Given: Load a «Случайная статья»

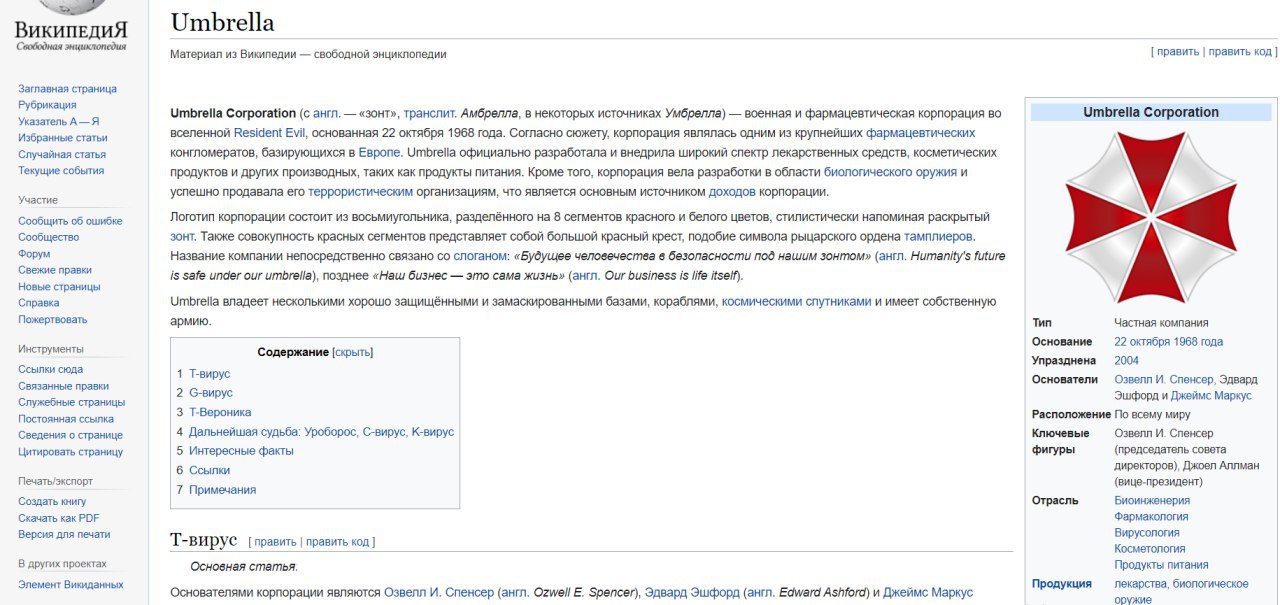Looking at the screenshot, I should click(62, 154).
